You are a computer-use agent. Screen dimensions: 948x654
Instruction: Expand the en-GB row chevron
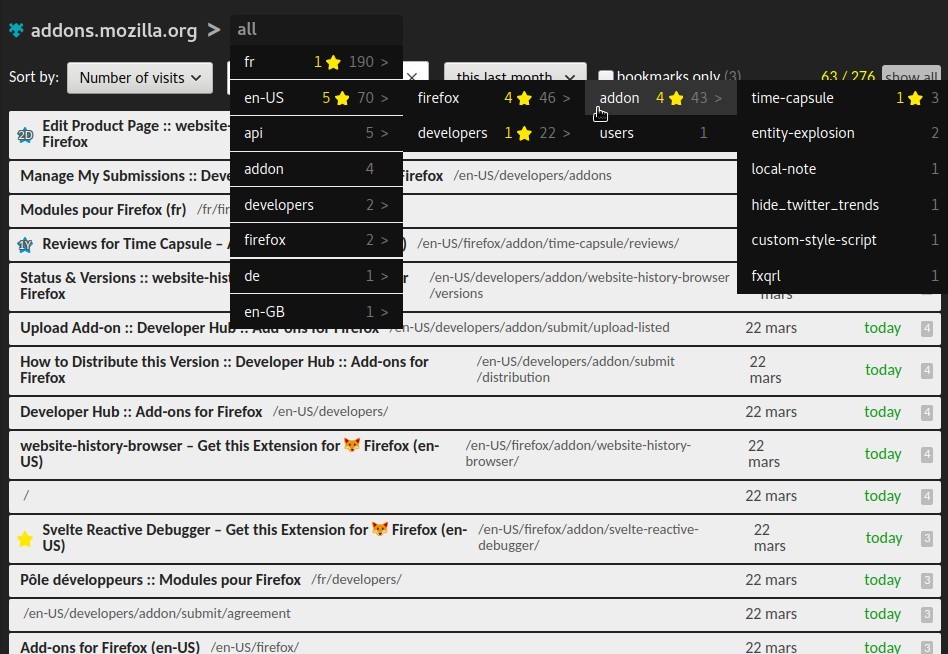click(385, 312)
